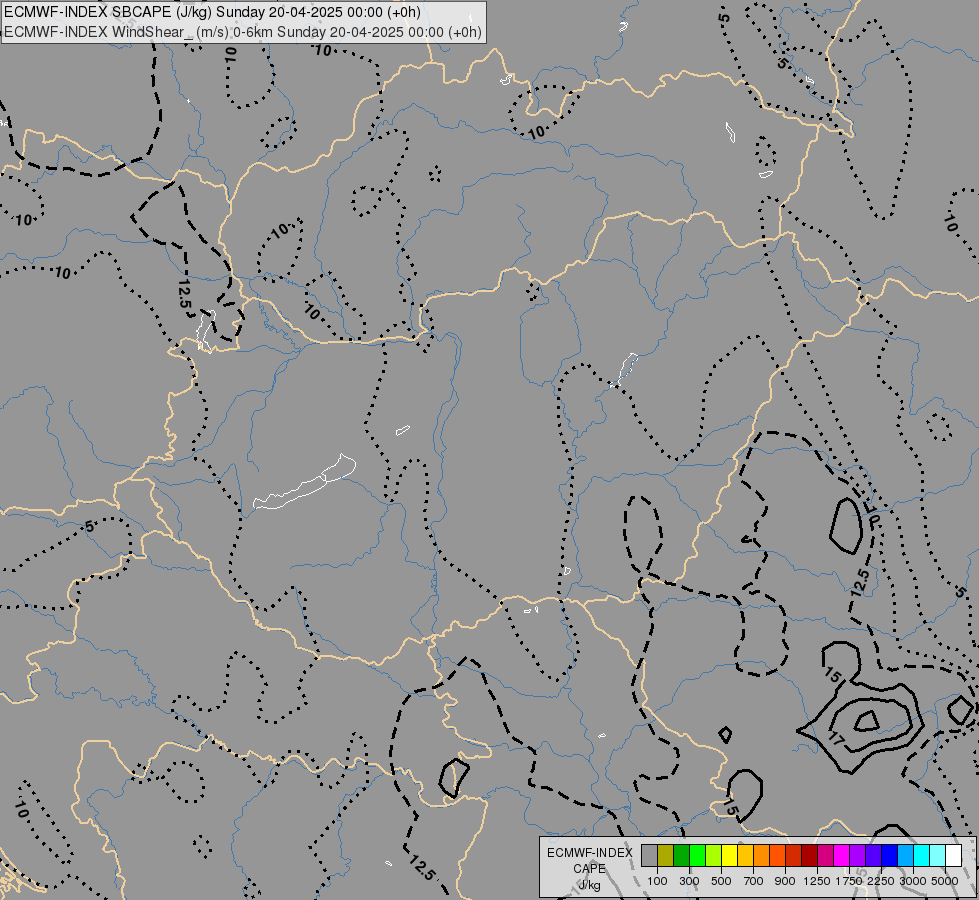This screenshot has width=979, height=900.
Task: Click the orange-red legend swatch
Action: click(x=777, y=856)
